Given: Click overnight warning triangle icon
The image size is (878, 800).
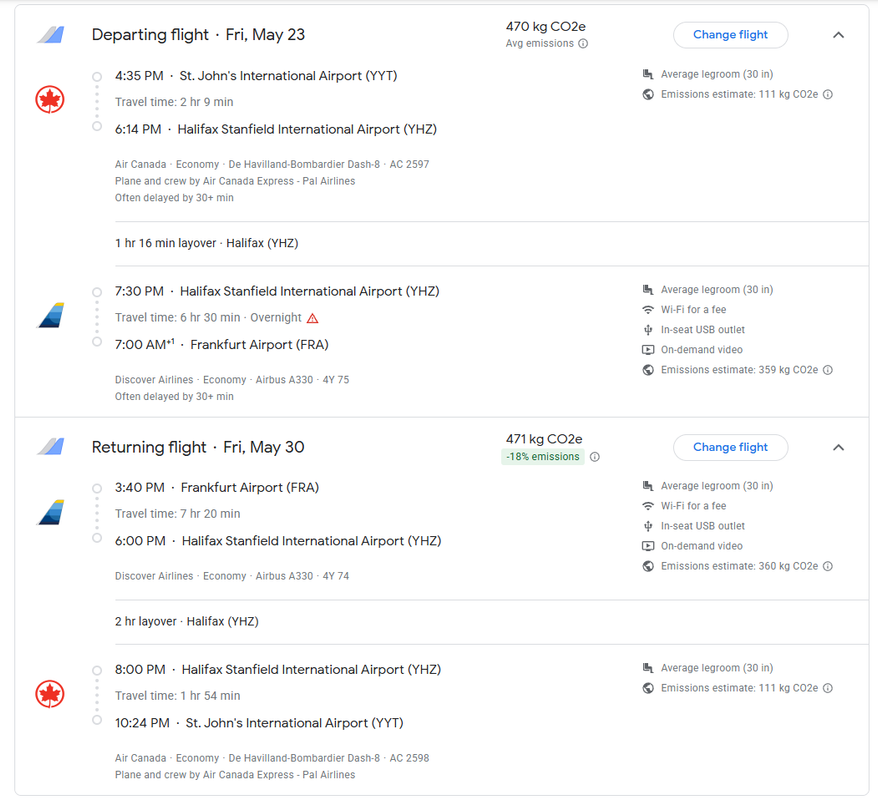Looking at the screenshot, I should pyautogui.click(x=312, y=319).
